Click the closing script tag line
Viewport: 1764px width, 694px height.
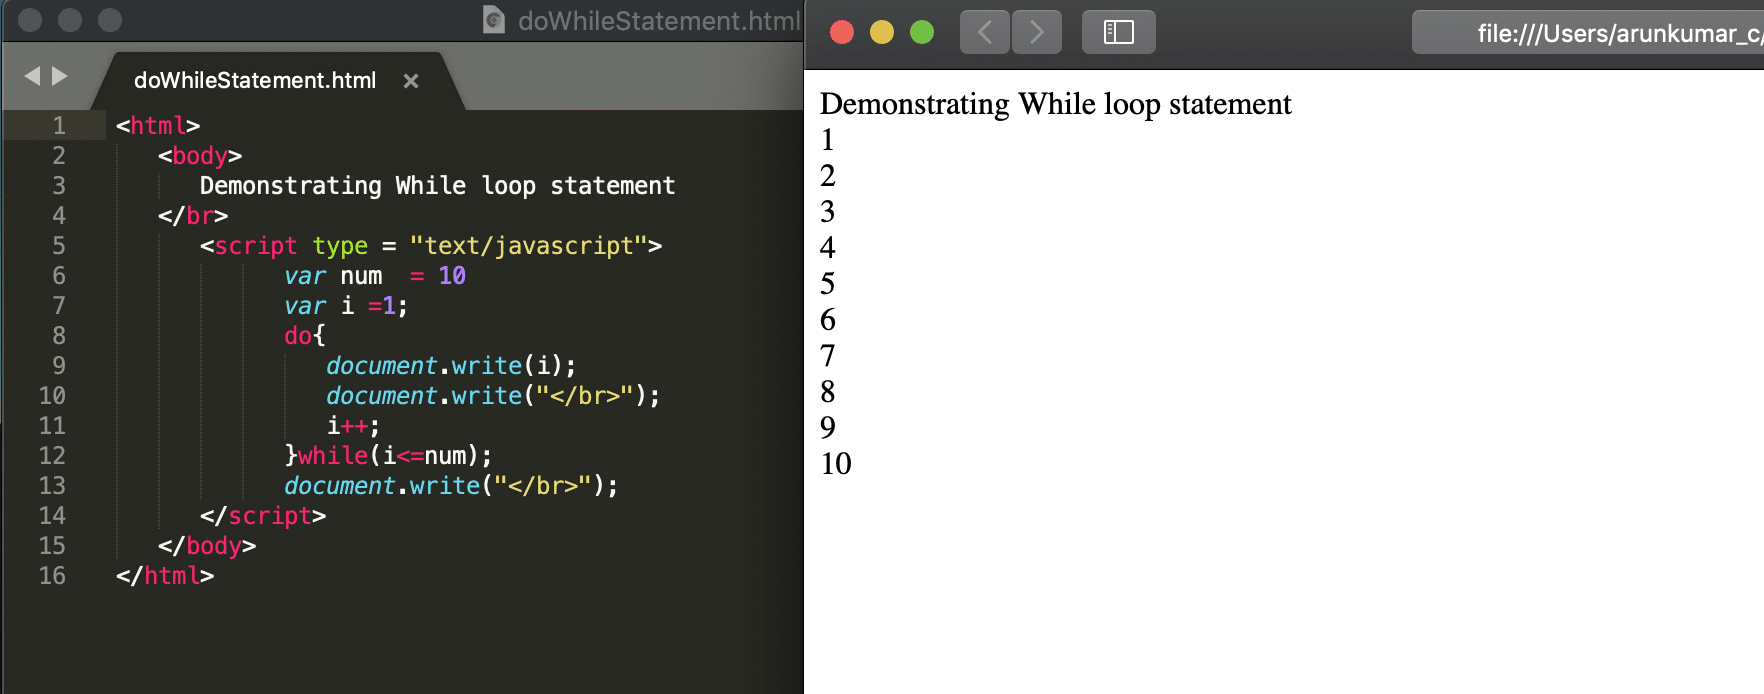click(263, 516)
